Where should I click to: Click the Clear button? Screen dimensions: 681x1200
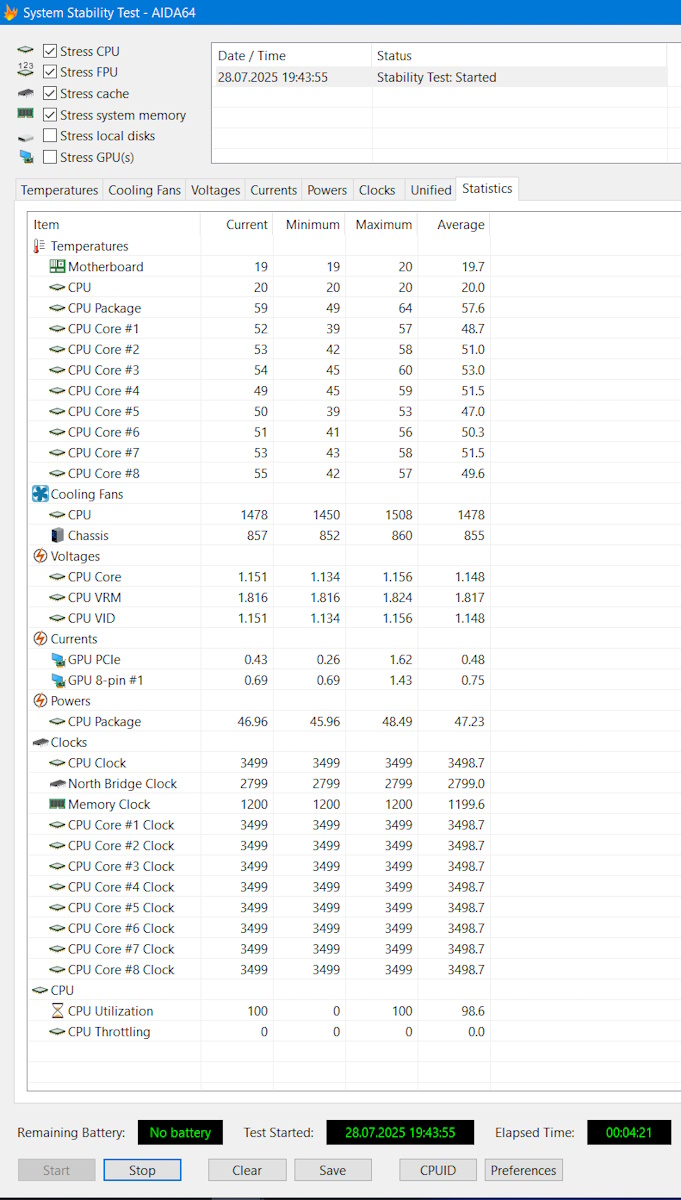[247, 1170]
